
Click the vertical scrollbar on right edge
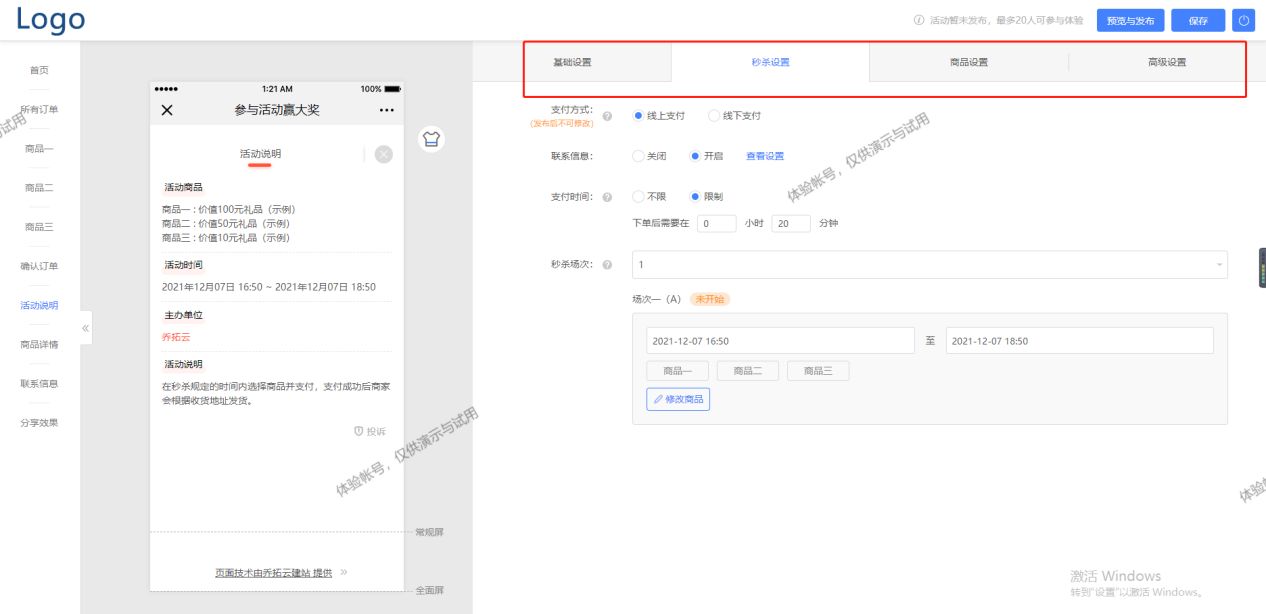1262,268
